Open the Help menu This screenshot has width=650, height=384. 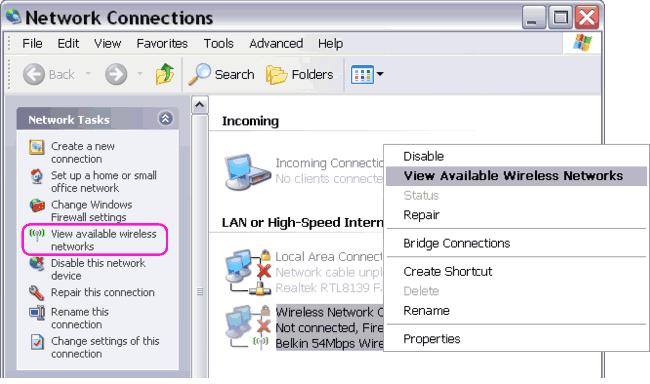coord(330,43)
